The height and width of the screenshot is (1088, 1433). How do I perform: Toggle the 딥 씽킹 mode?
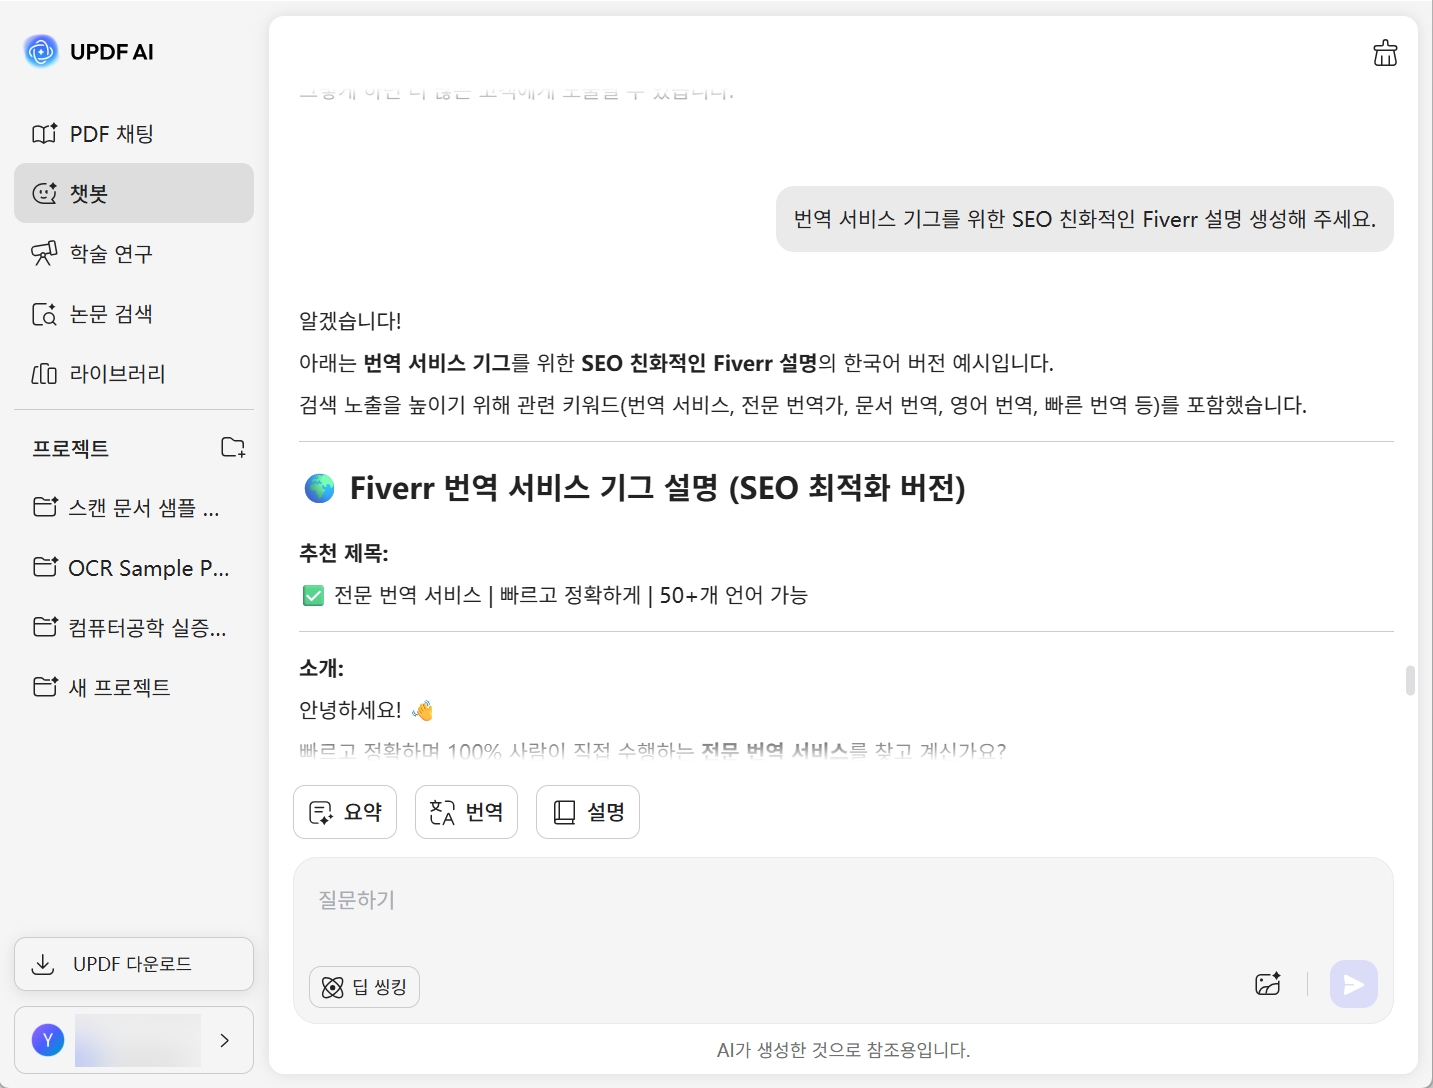[x=364, y=987]
